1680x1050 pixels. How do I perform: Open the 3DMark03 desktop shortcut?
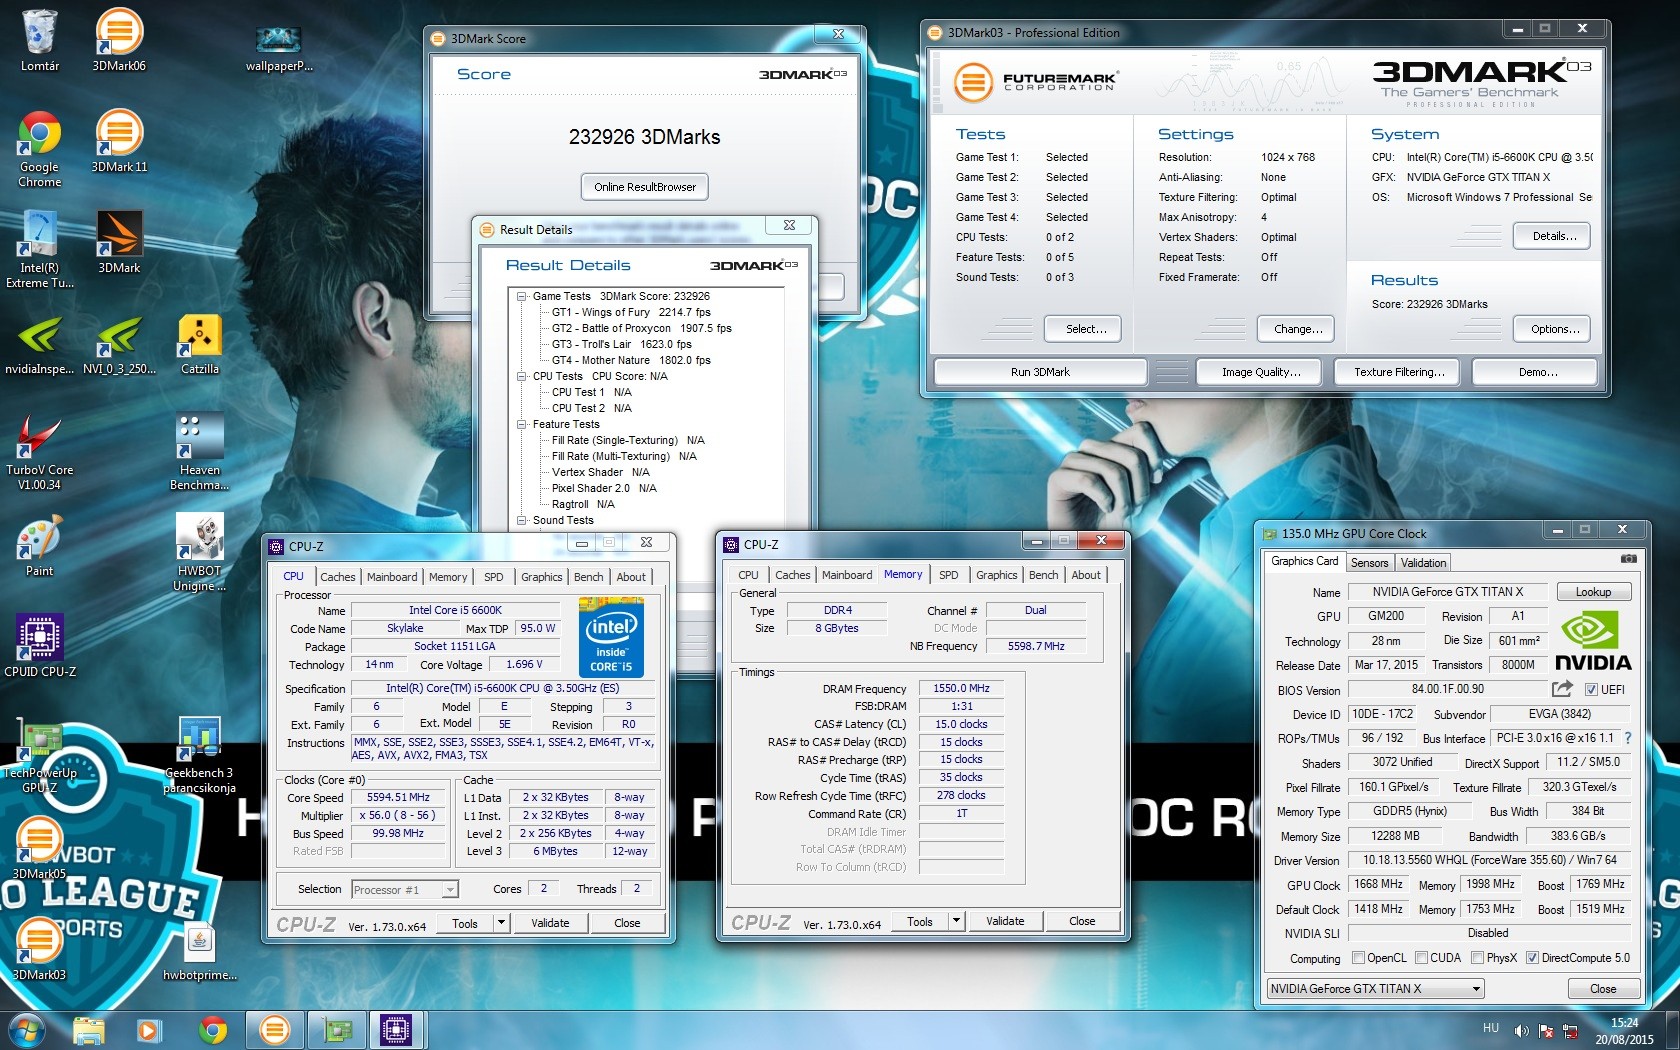(39, 949)
